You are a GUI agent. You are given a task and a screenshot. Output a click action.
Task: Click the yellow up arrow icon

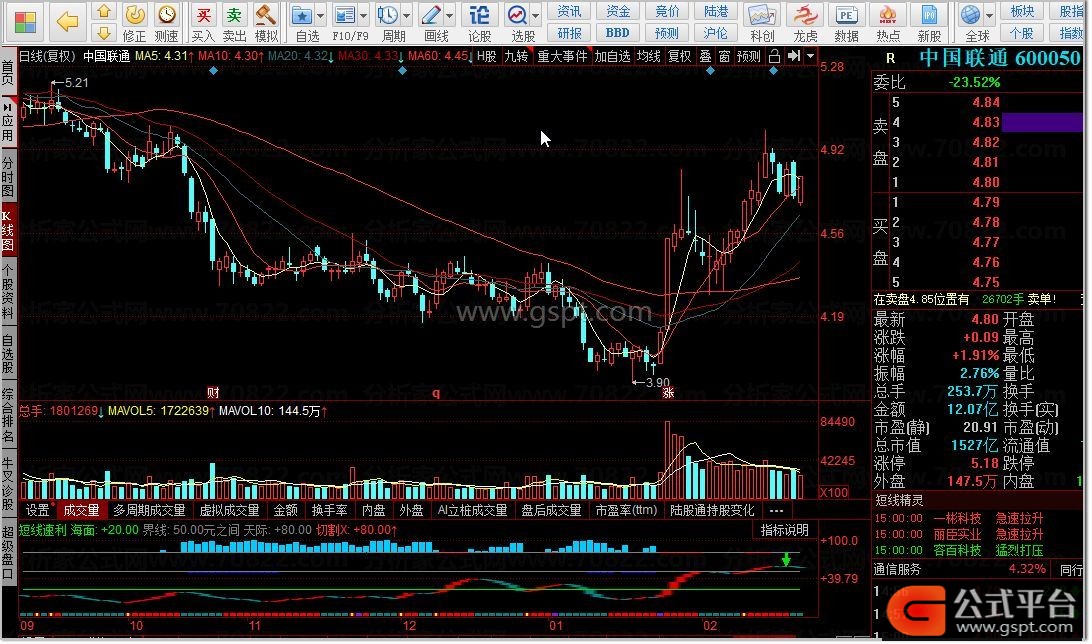pos(104,11)
